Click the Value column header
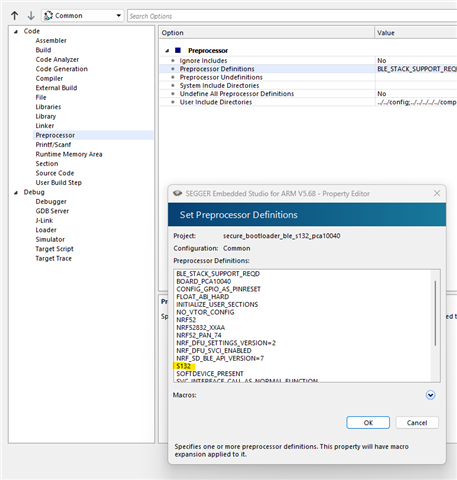 coord(416,33)
